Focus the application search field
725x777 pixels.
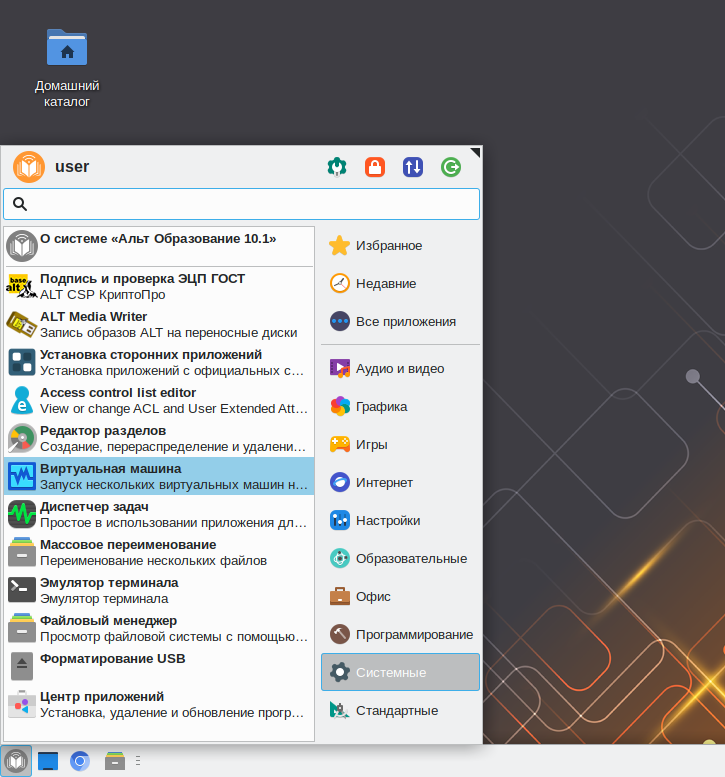241,204
